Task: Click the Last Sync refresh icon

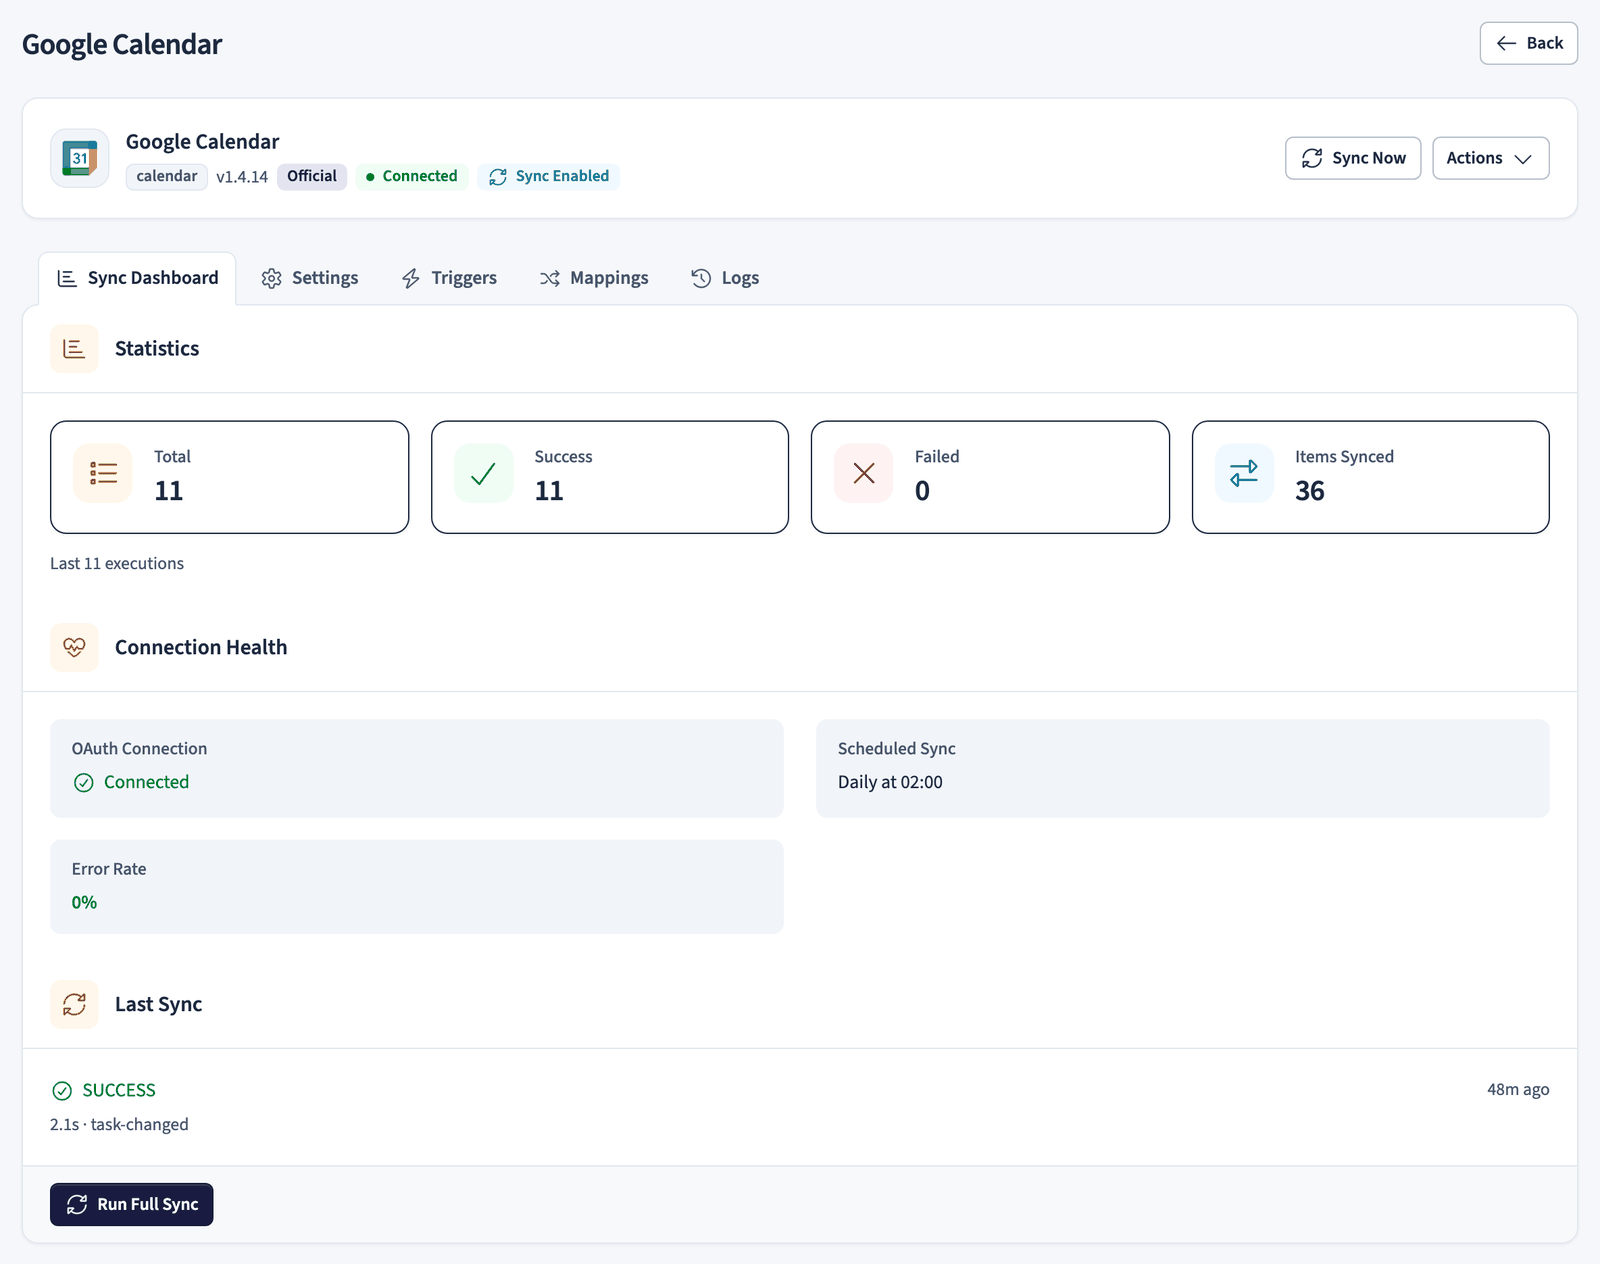Action: coord(74,1004)
